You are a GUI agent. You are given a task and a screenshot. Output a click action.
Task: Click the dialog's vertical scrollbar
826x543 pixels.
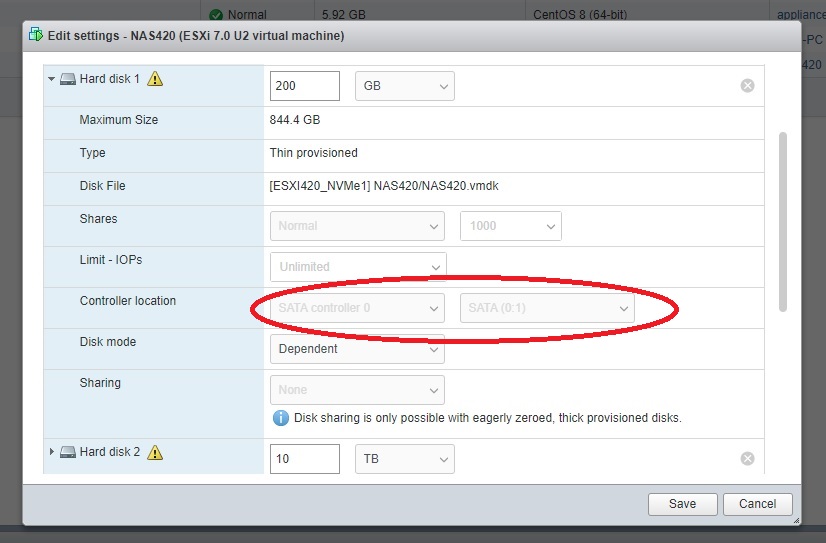(x=783, y=222)
